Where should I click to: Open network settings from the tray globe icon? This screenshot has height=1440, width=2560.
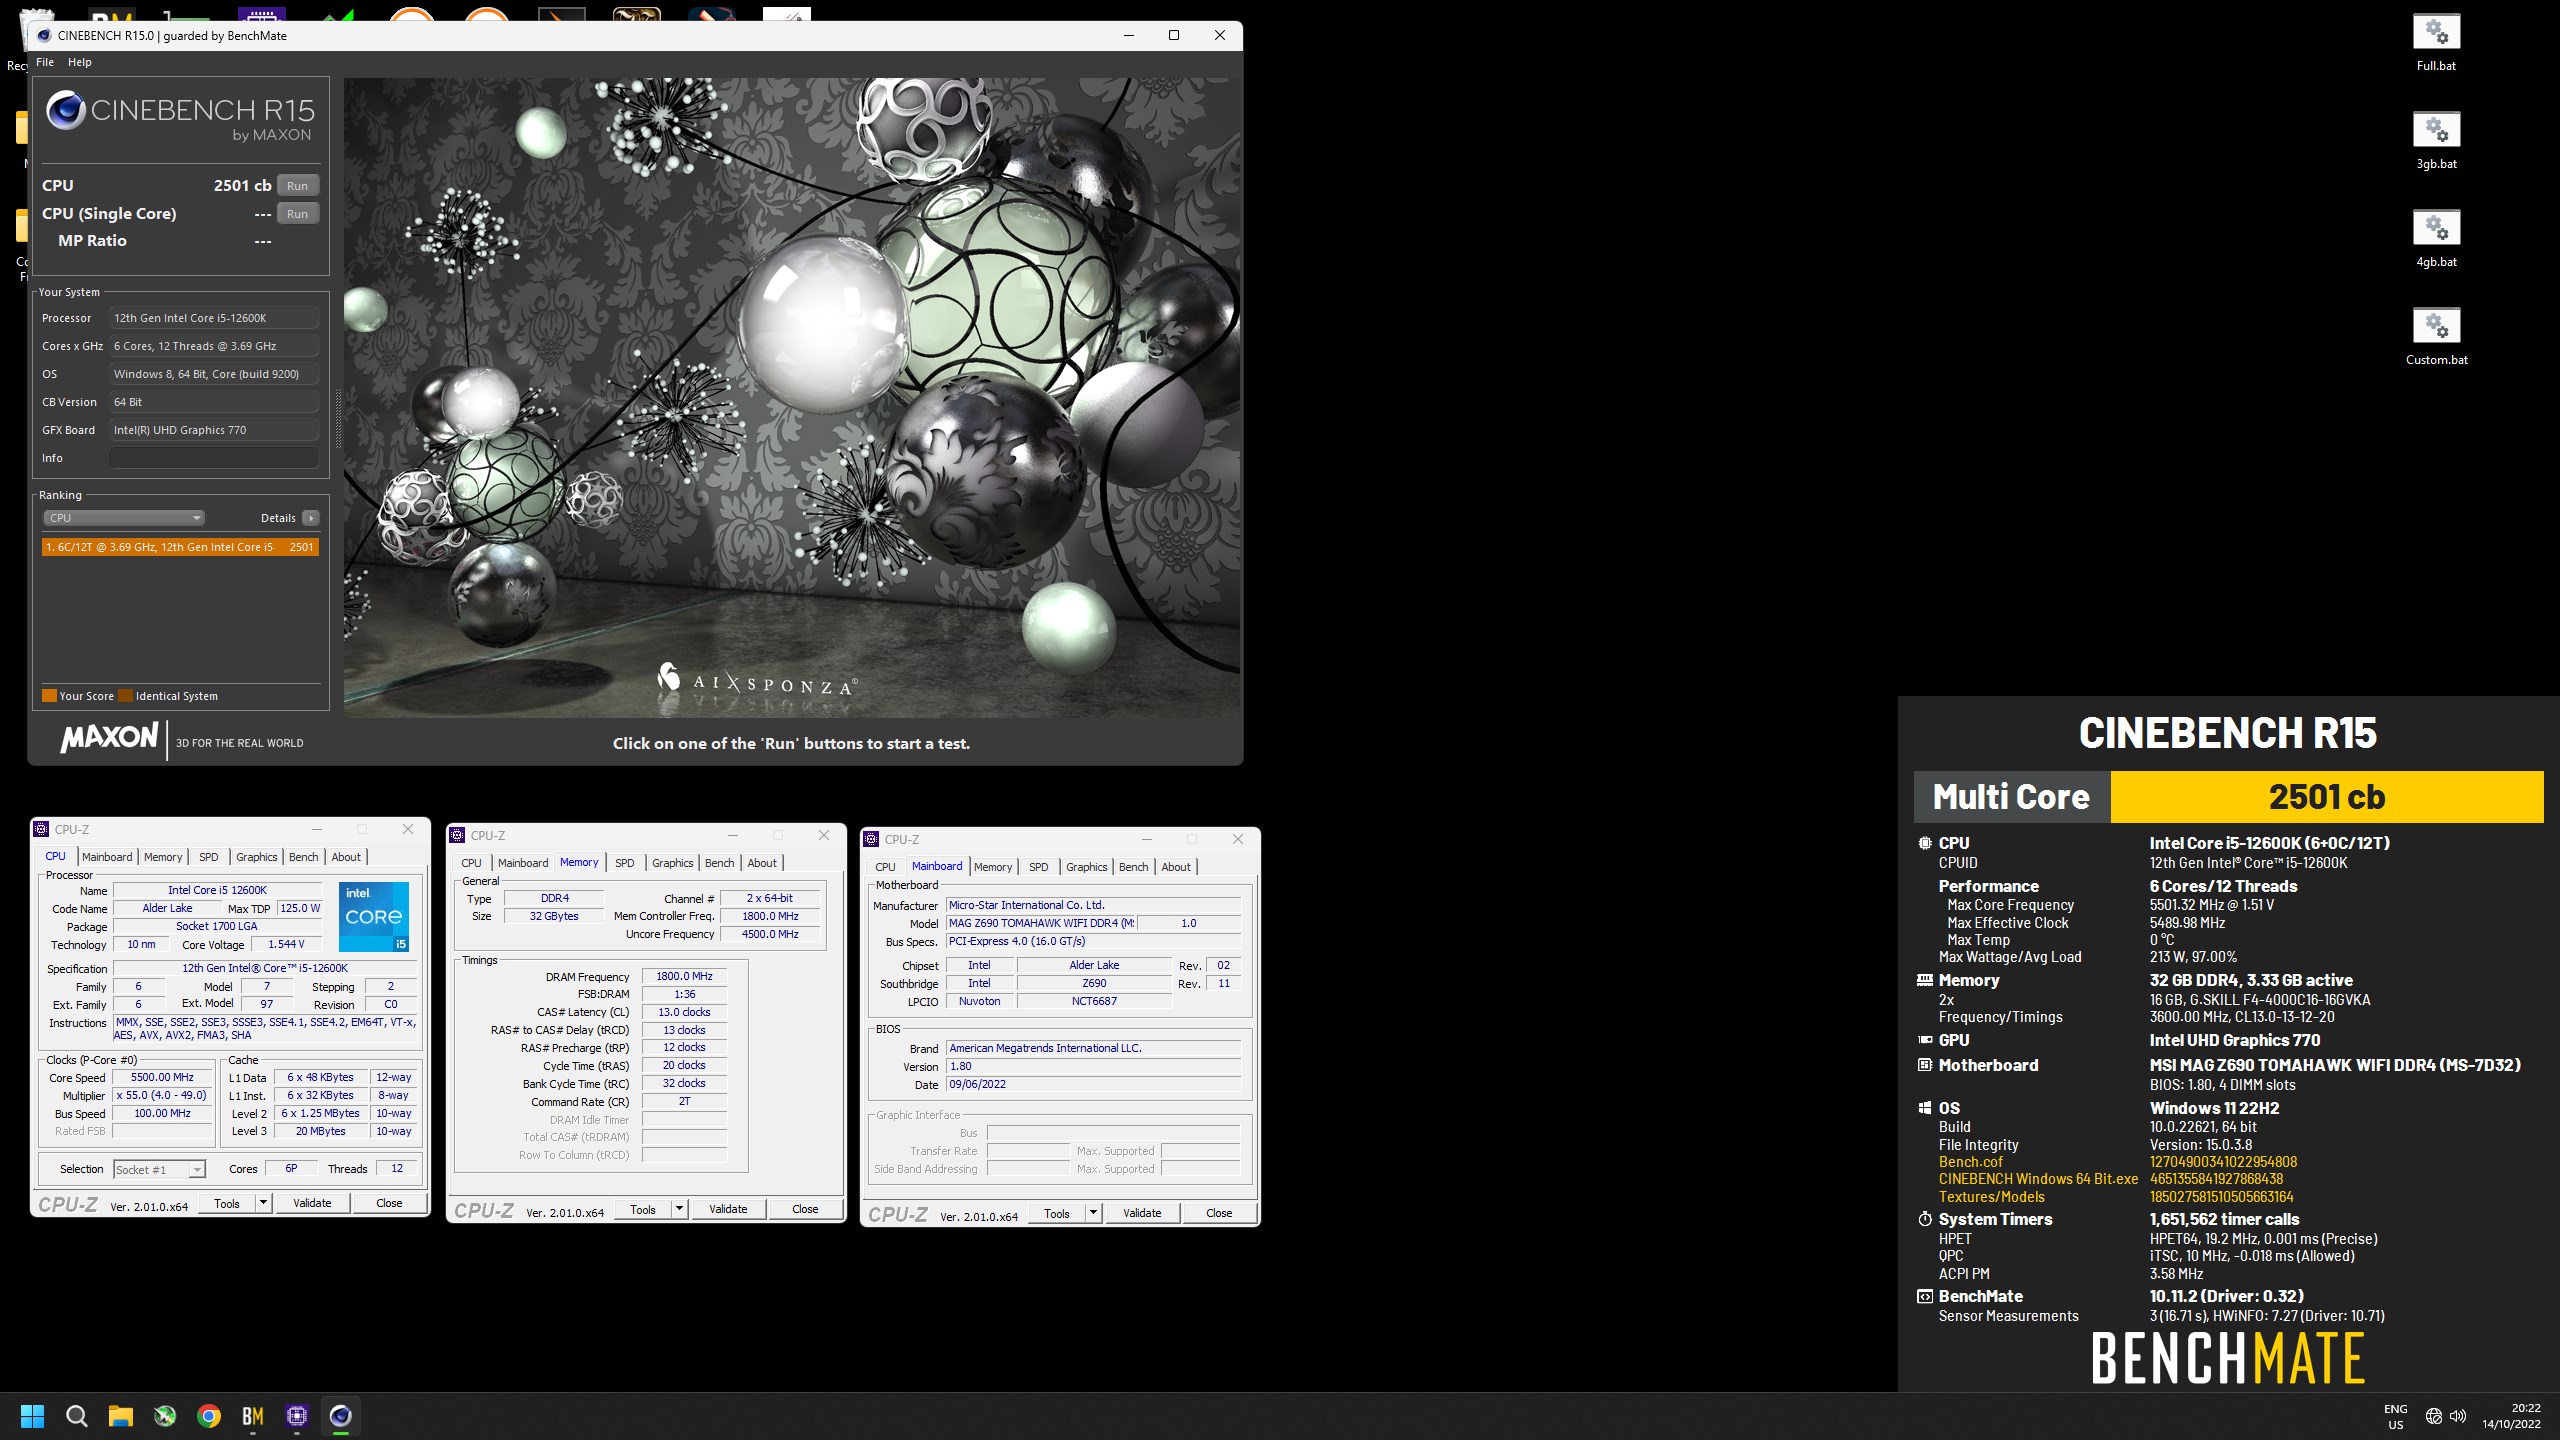point(2434,1416)
